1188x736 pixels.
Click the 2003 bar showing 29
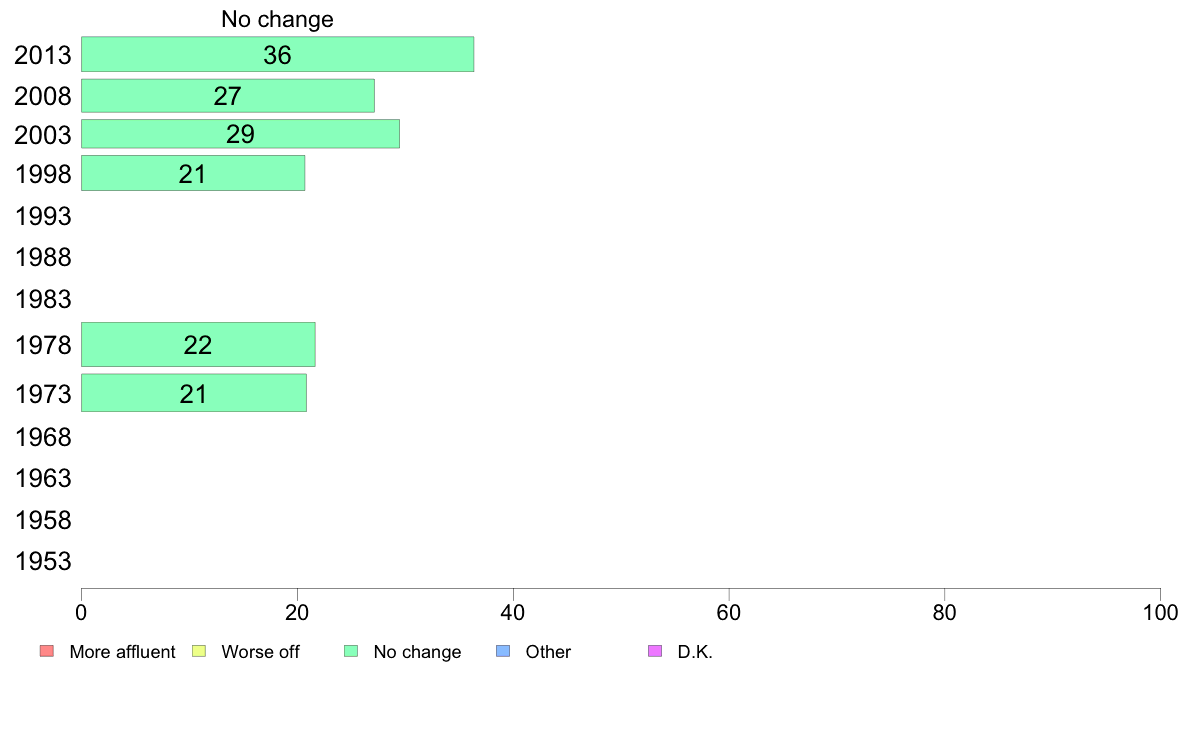tap(240, 134)
